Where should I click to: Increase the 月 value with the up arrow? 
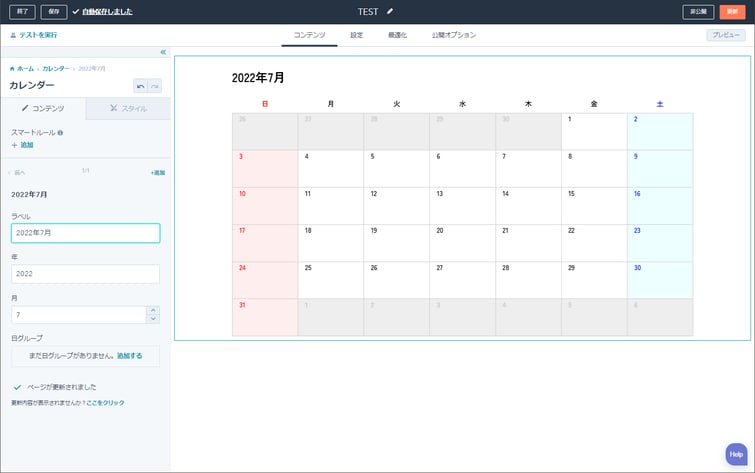click(152, 310)
